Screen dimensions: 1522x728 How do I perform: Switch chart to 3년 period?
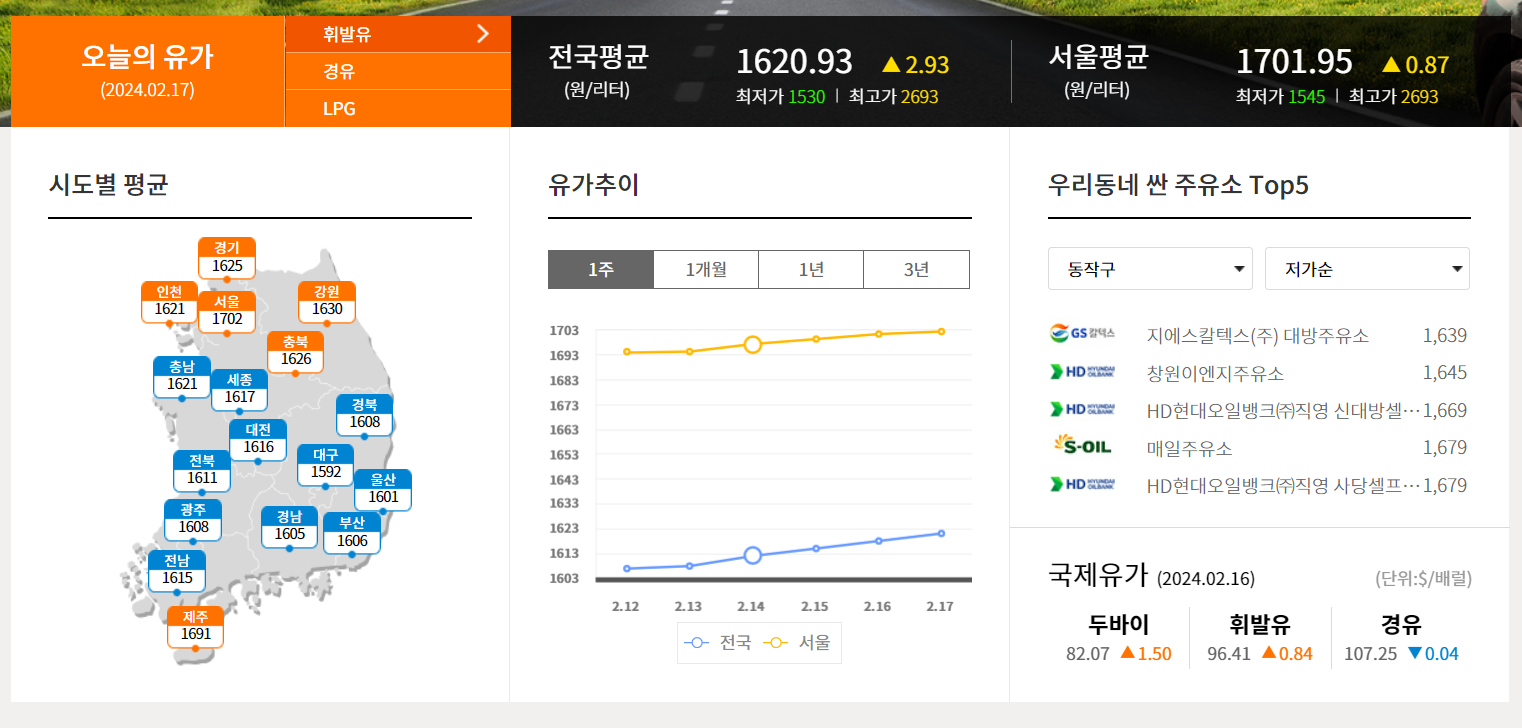pos(916,269)
